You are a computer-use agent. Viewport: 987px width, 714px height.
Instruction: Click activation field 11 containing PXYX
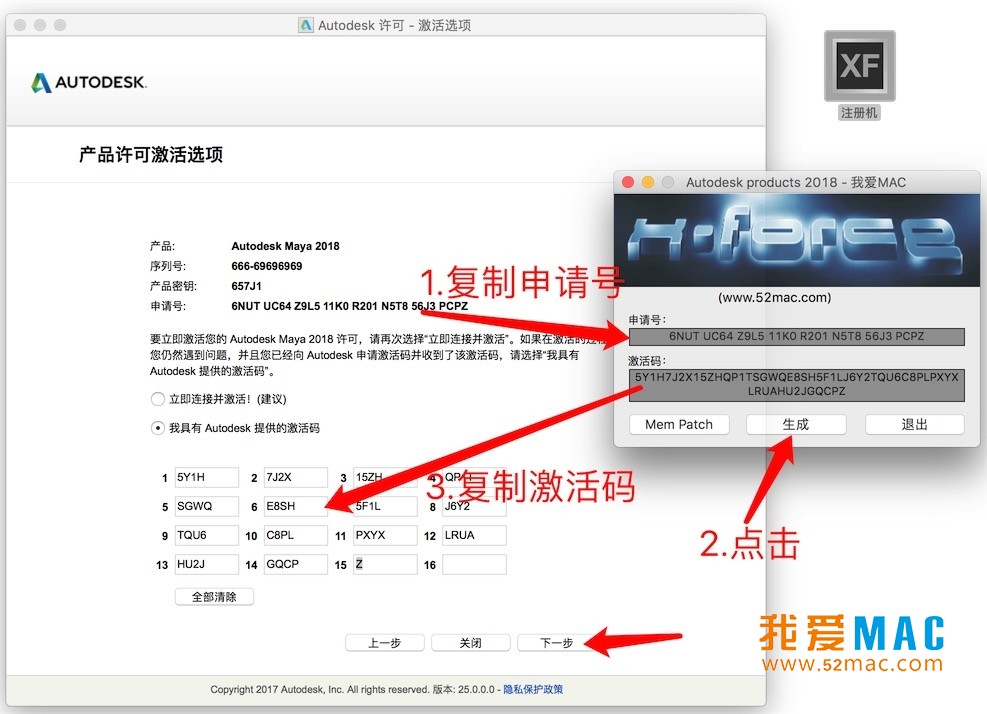coord(385,535)
